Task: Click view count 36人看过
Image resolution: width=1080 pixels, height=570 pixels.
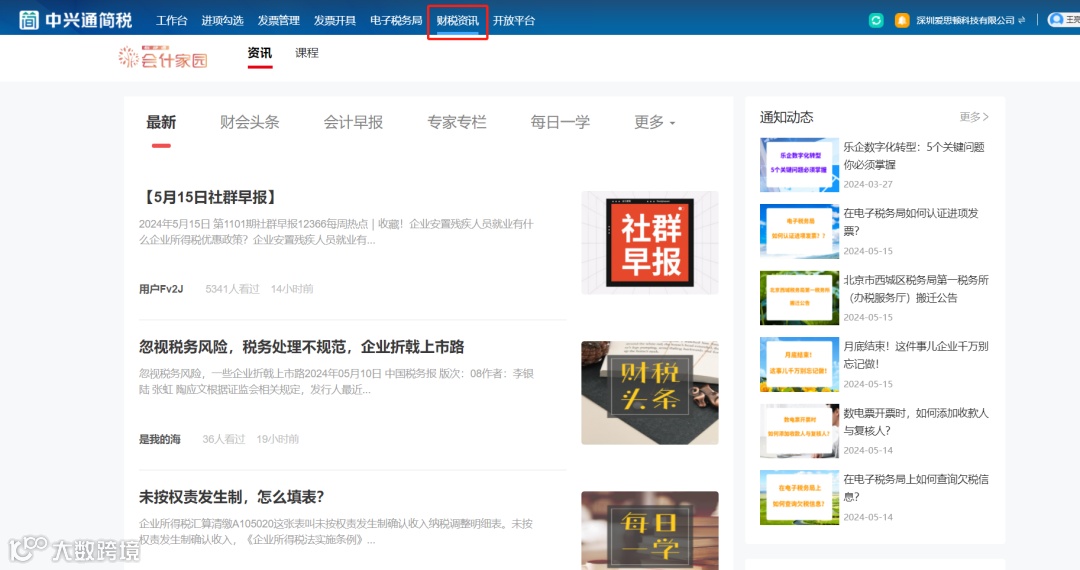Action: click(224, 439)
